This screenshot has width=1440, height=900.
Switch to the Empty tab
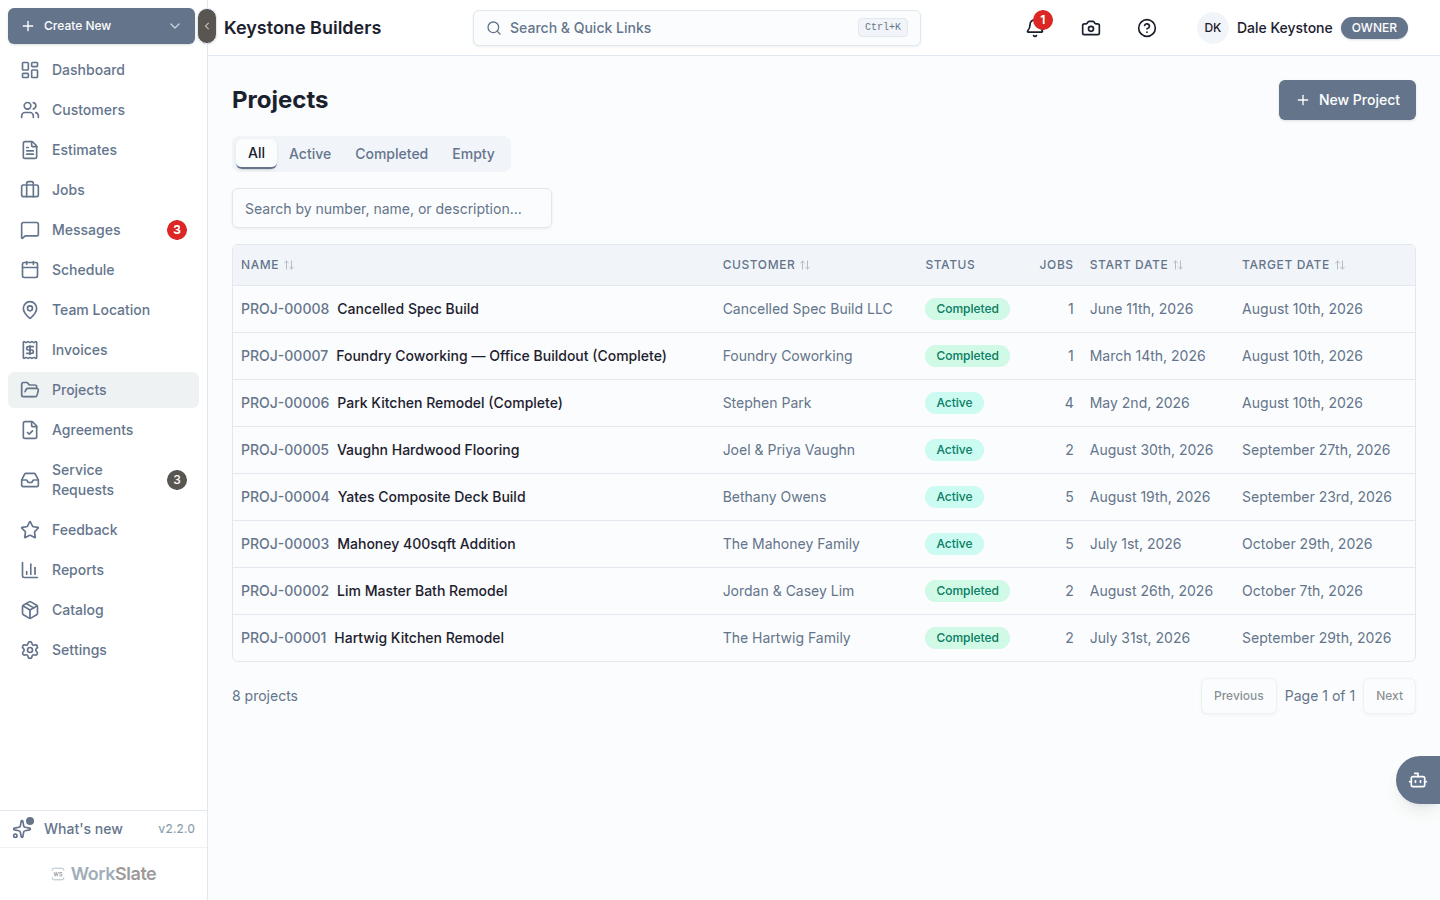(x=473, y=154)
